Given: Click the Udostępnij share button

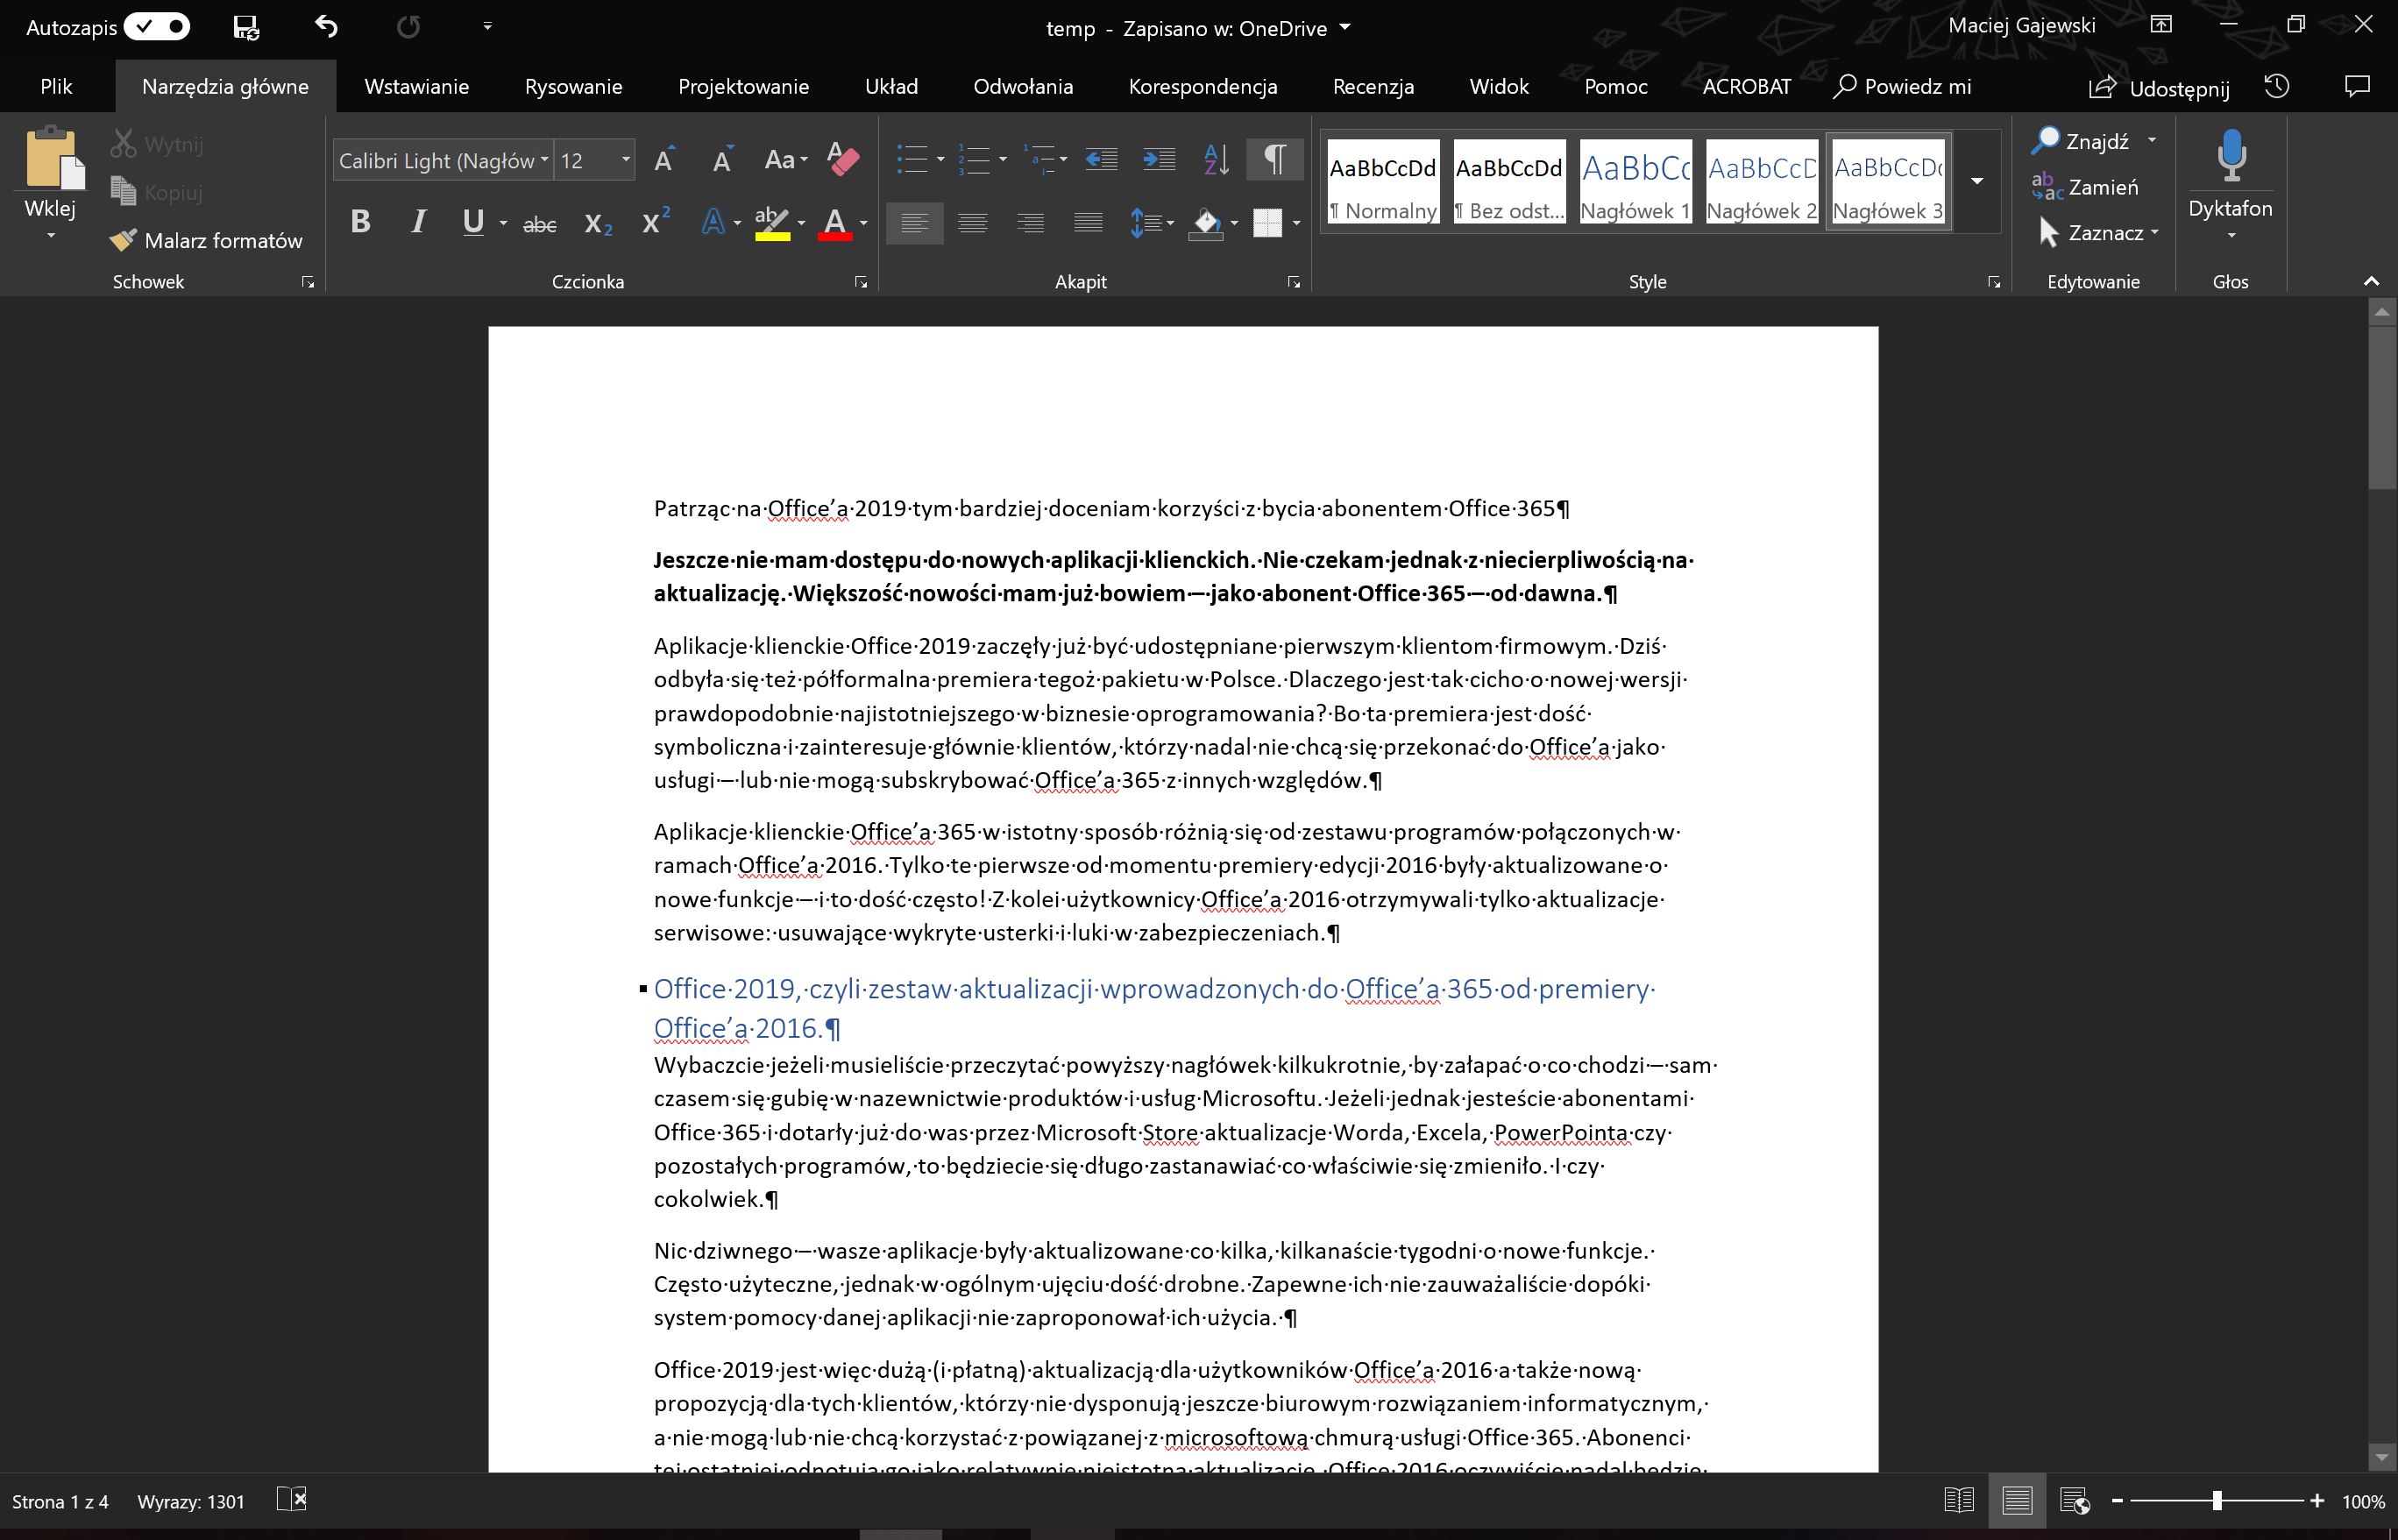Looking at the screenshot, I should click(x=2160, y=88).
